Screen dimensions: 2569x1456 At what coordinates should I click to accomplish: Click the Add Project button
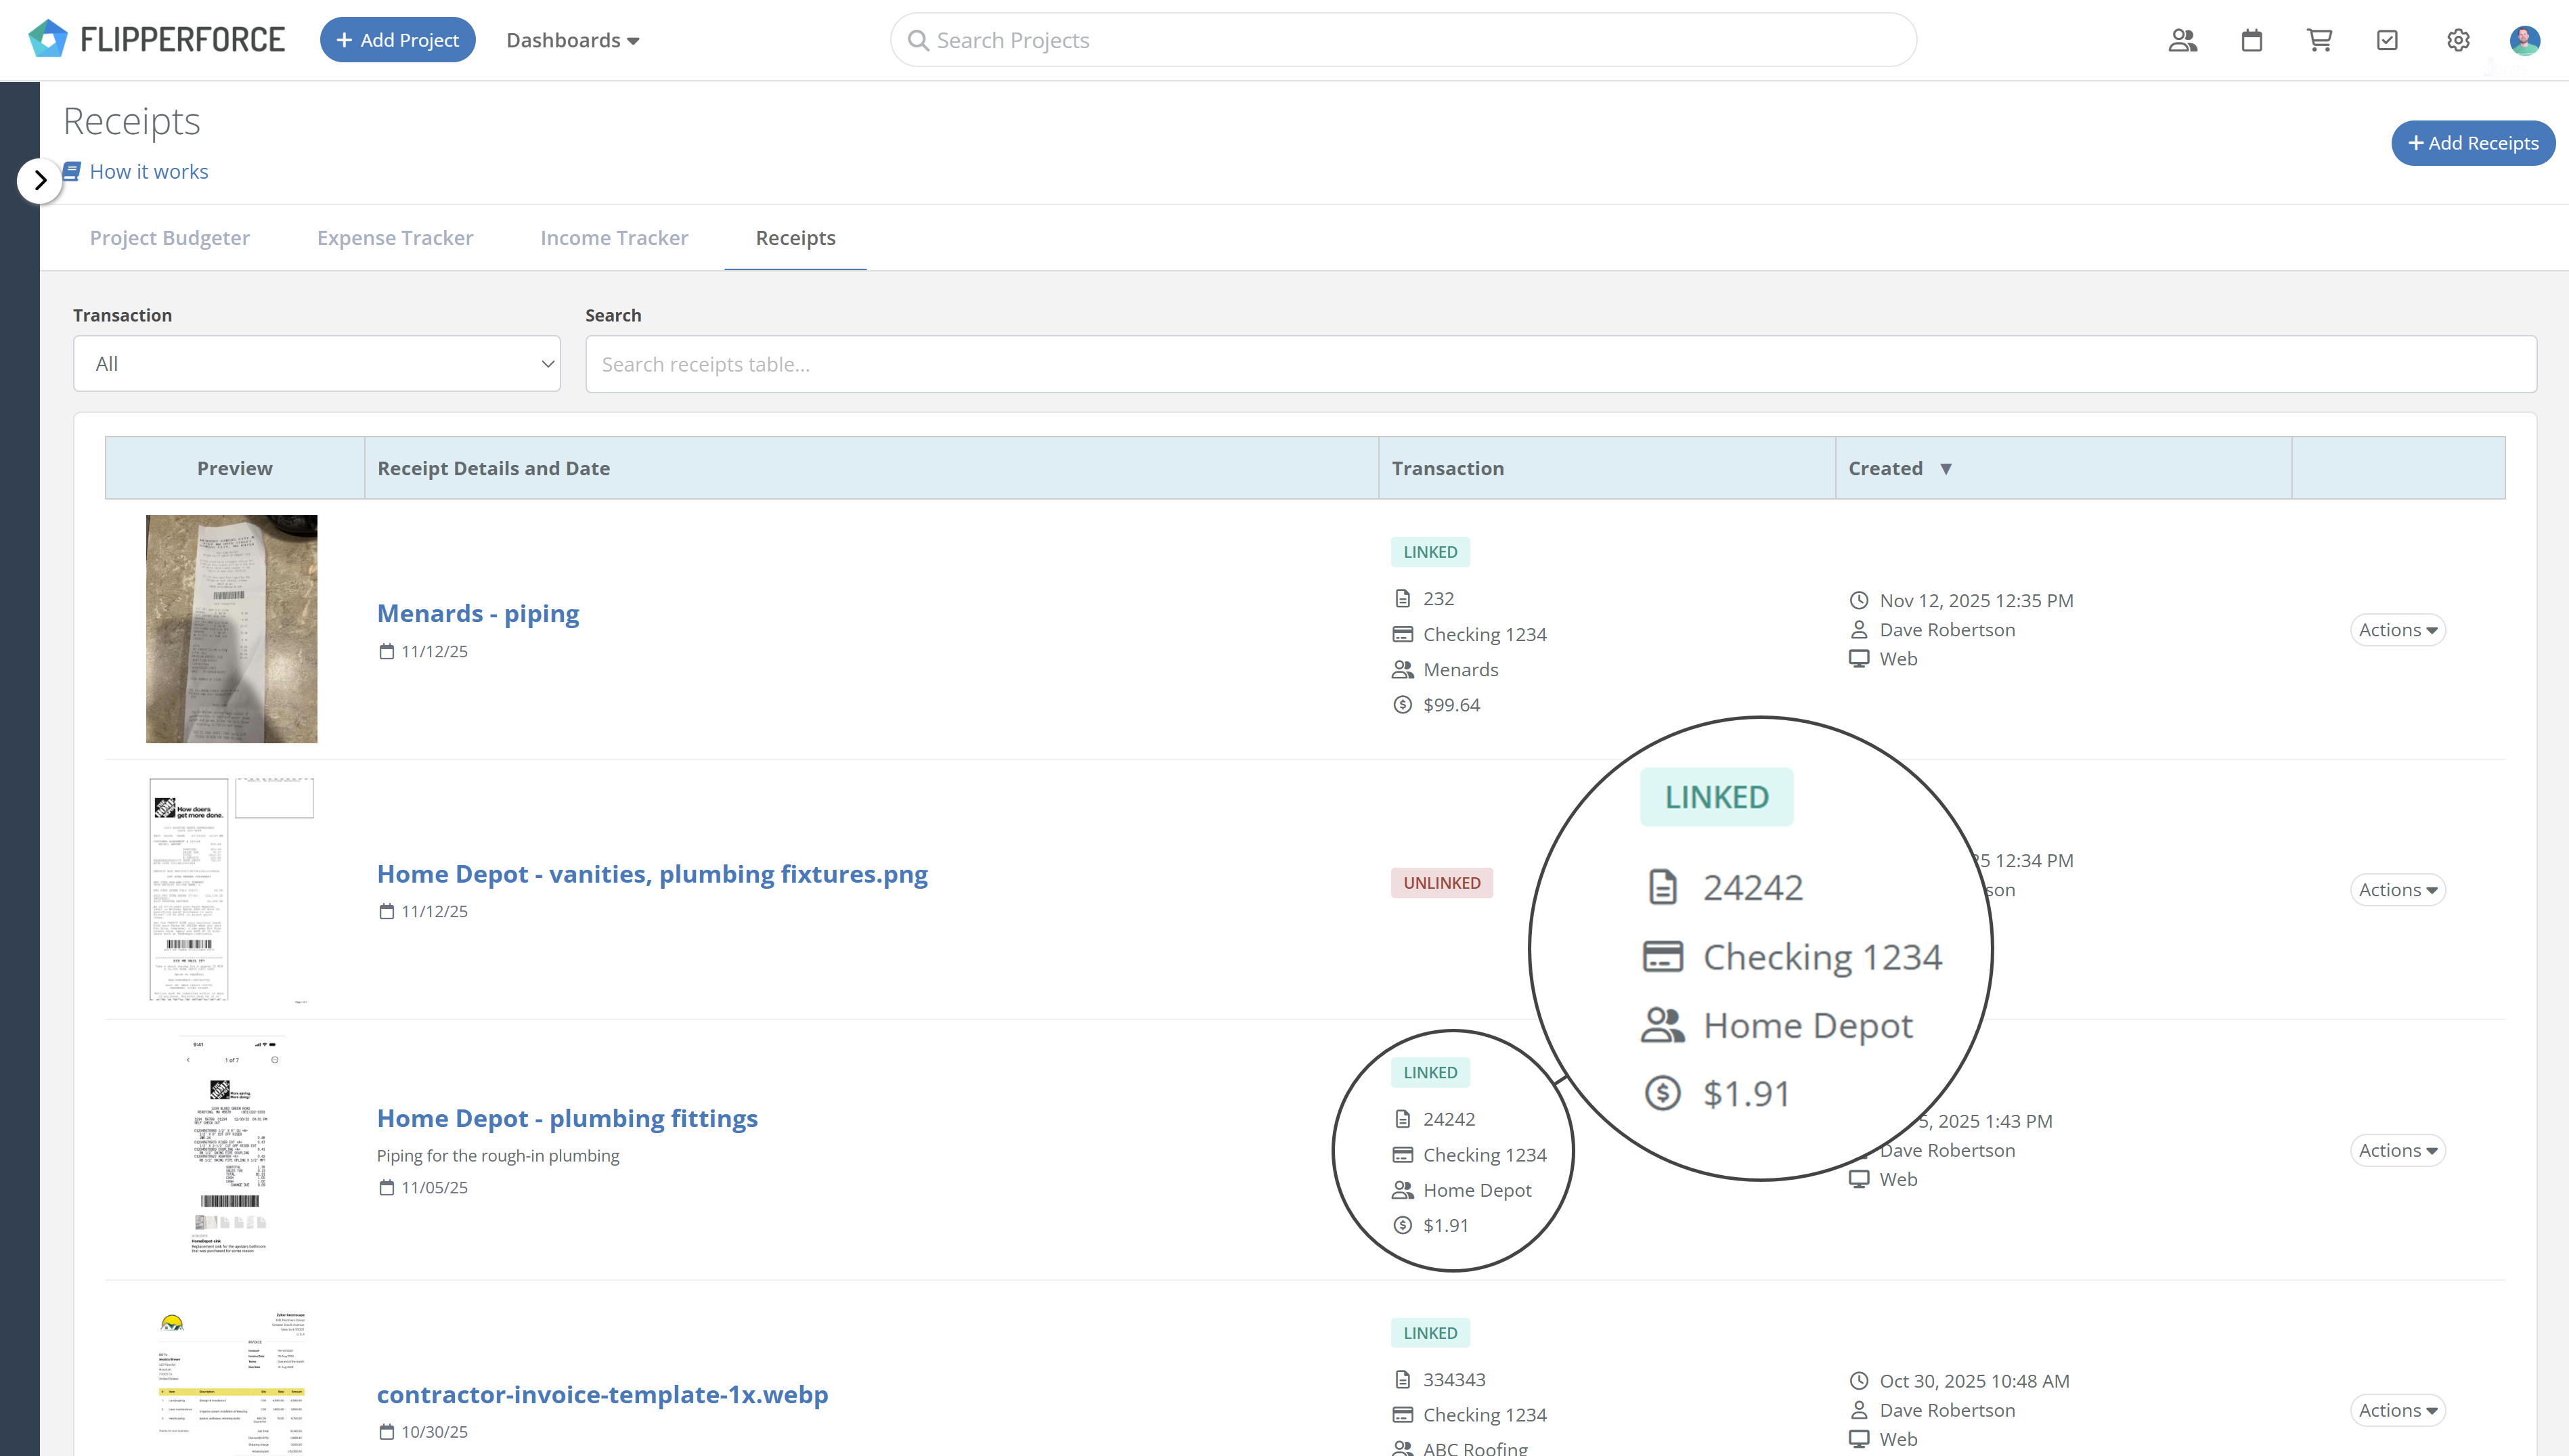[397, 40]
